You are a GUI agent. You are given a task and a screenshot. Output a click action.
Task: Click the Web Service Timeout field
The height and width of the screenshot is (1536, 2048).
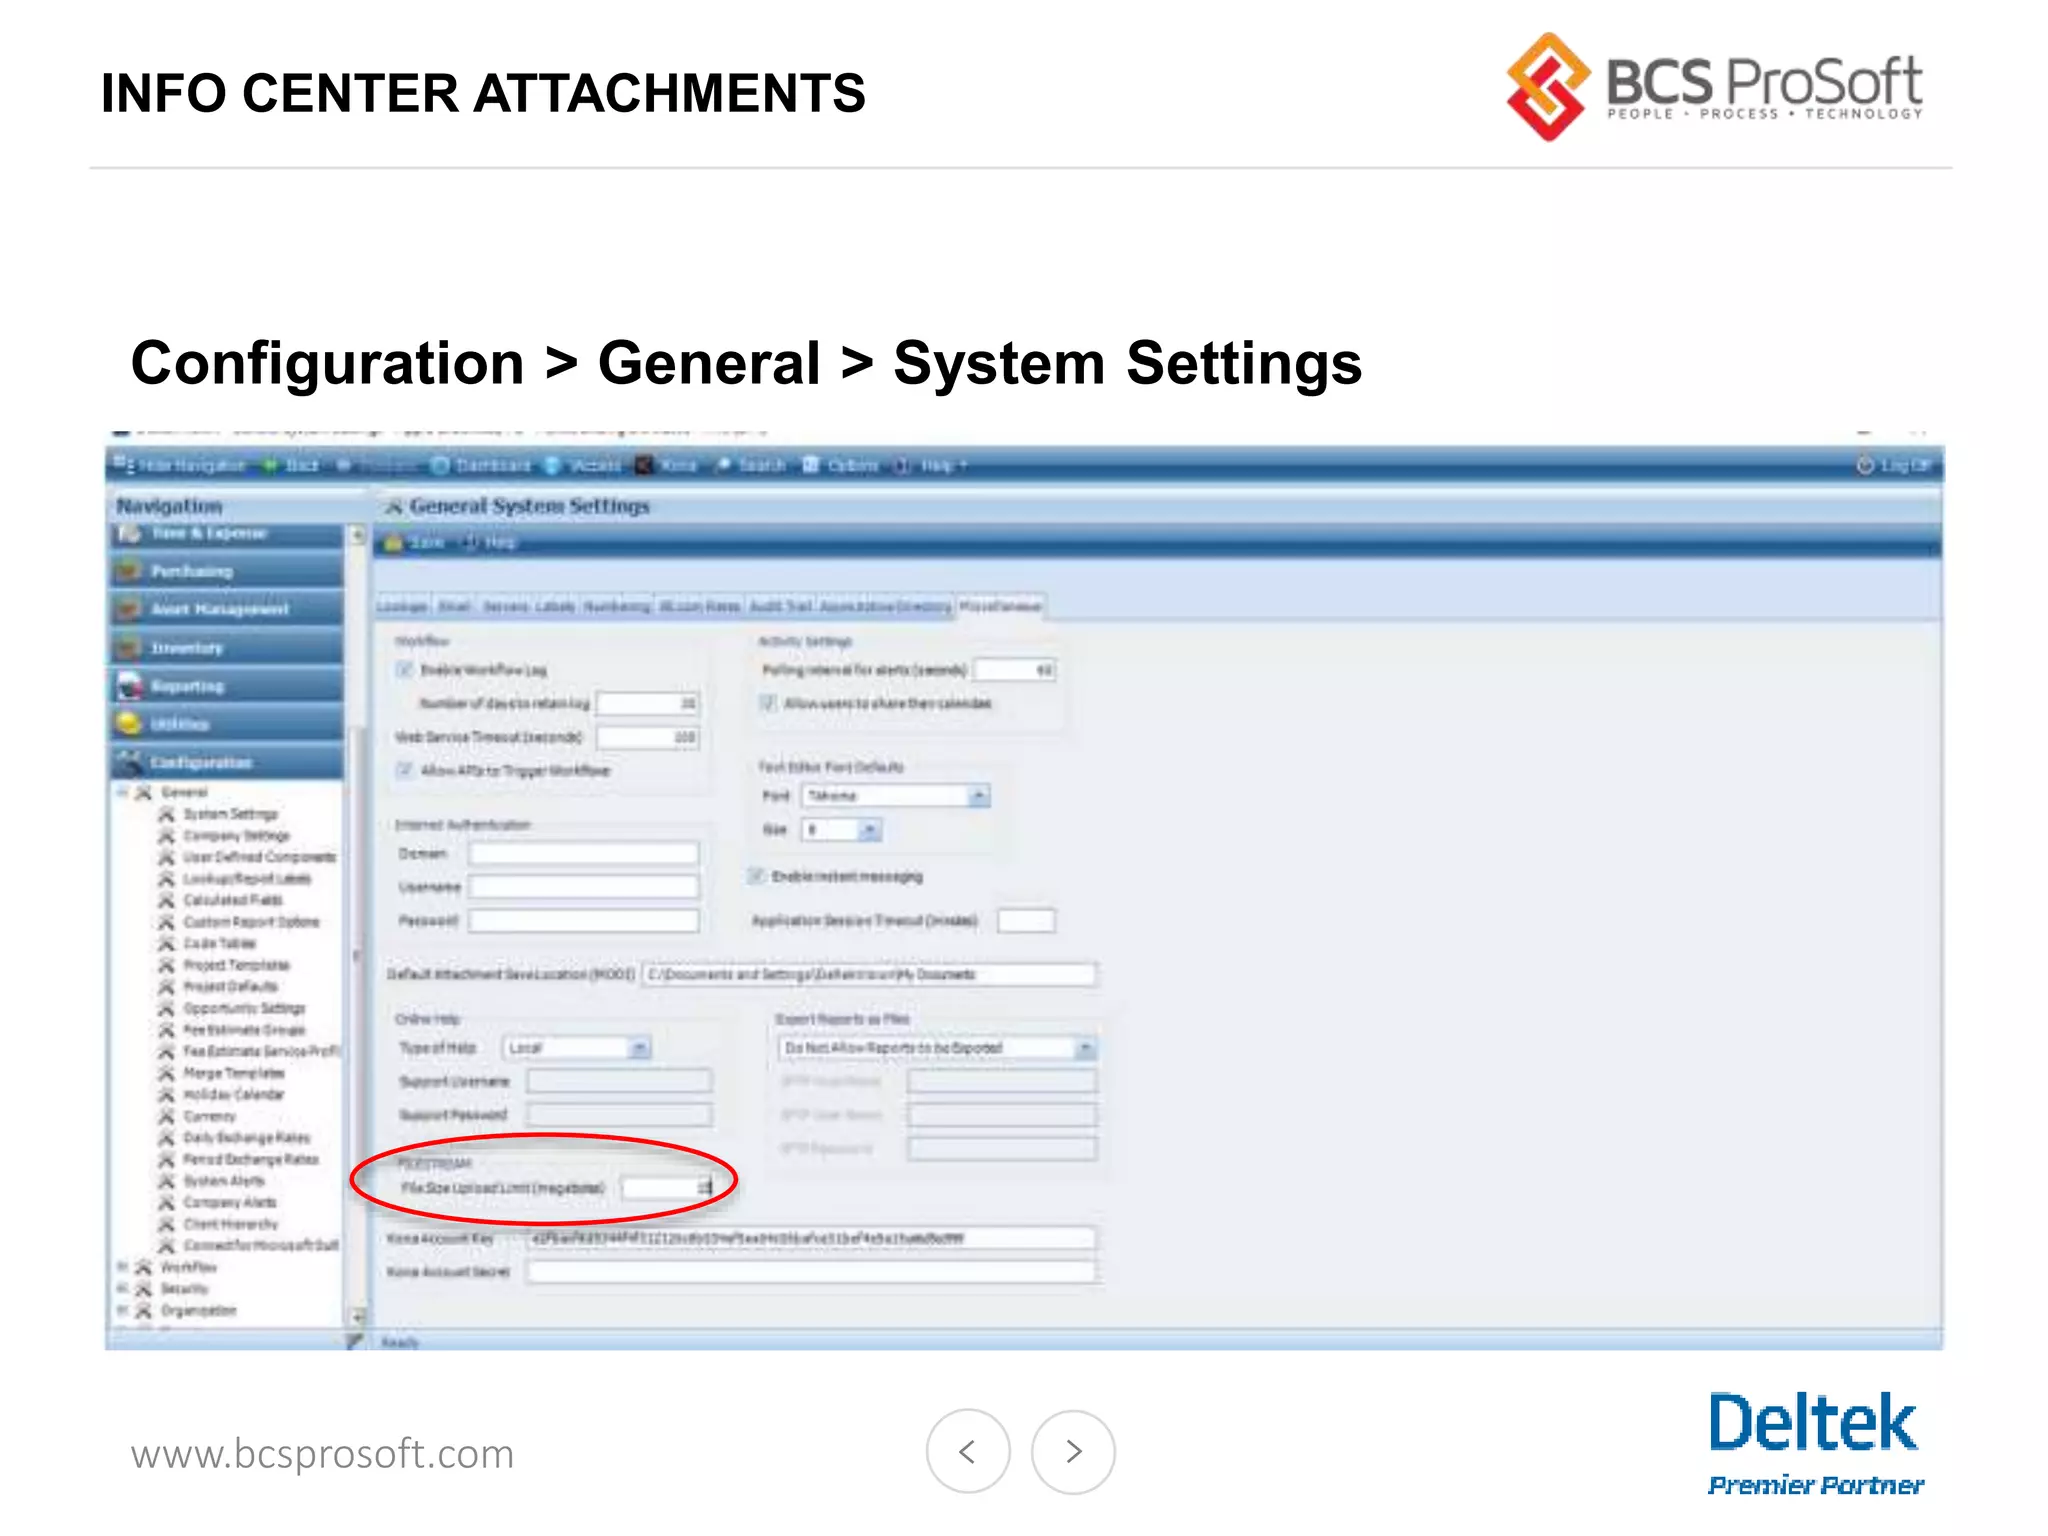pyautogui.click(x=648, y=737)
